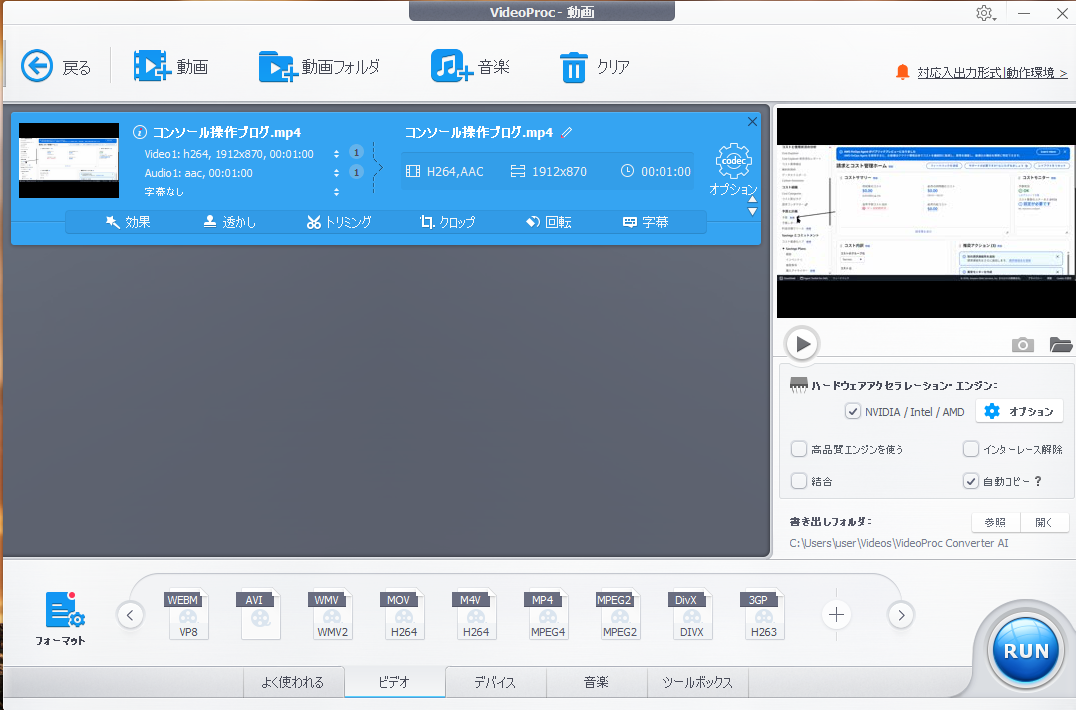This screenshot has height=710, width=1076.
Task: Open フォーマット target format icon
Action: pyautogui.click(x=64, y=611)
